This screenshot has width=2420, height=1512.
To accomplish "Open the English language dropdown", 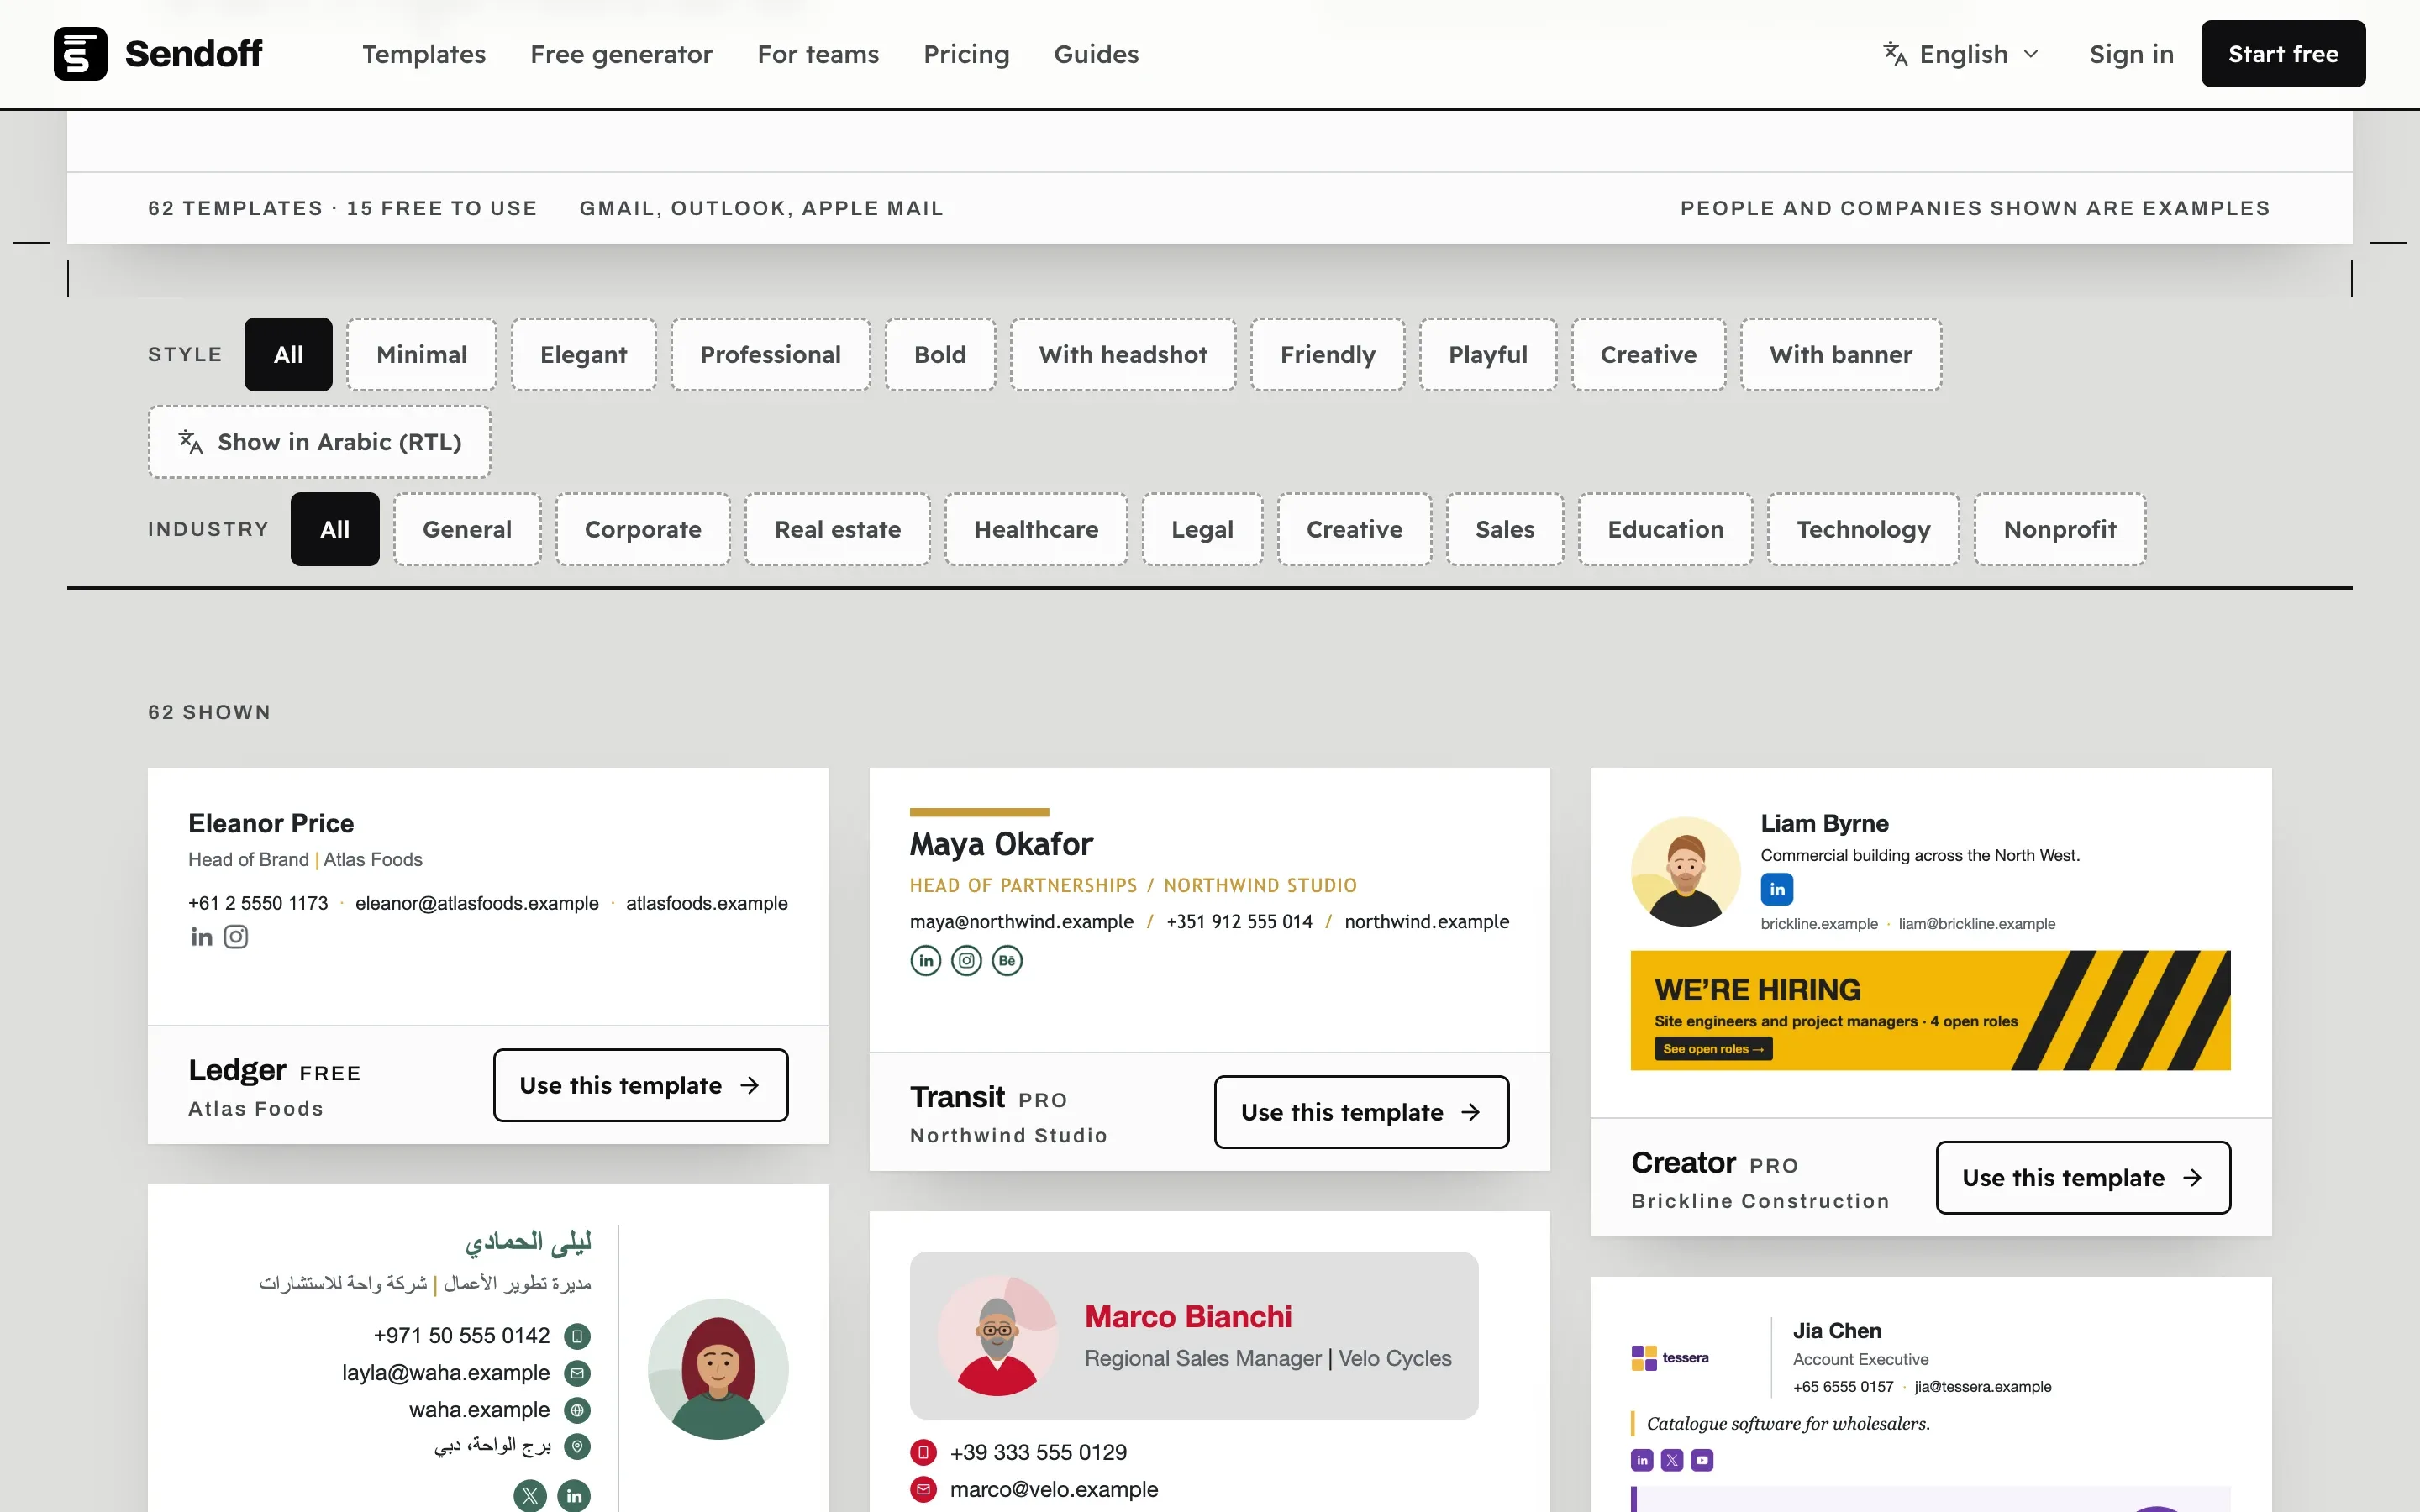I will tap(1961, 54).
